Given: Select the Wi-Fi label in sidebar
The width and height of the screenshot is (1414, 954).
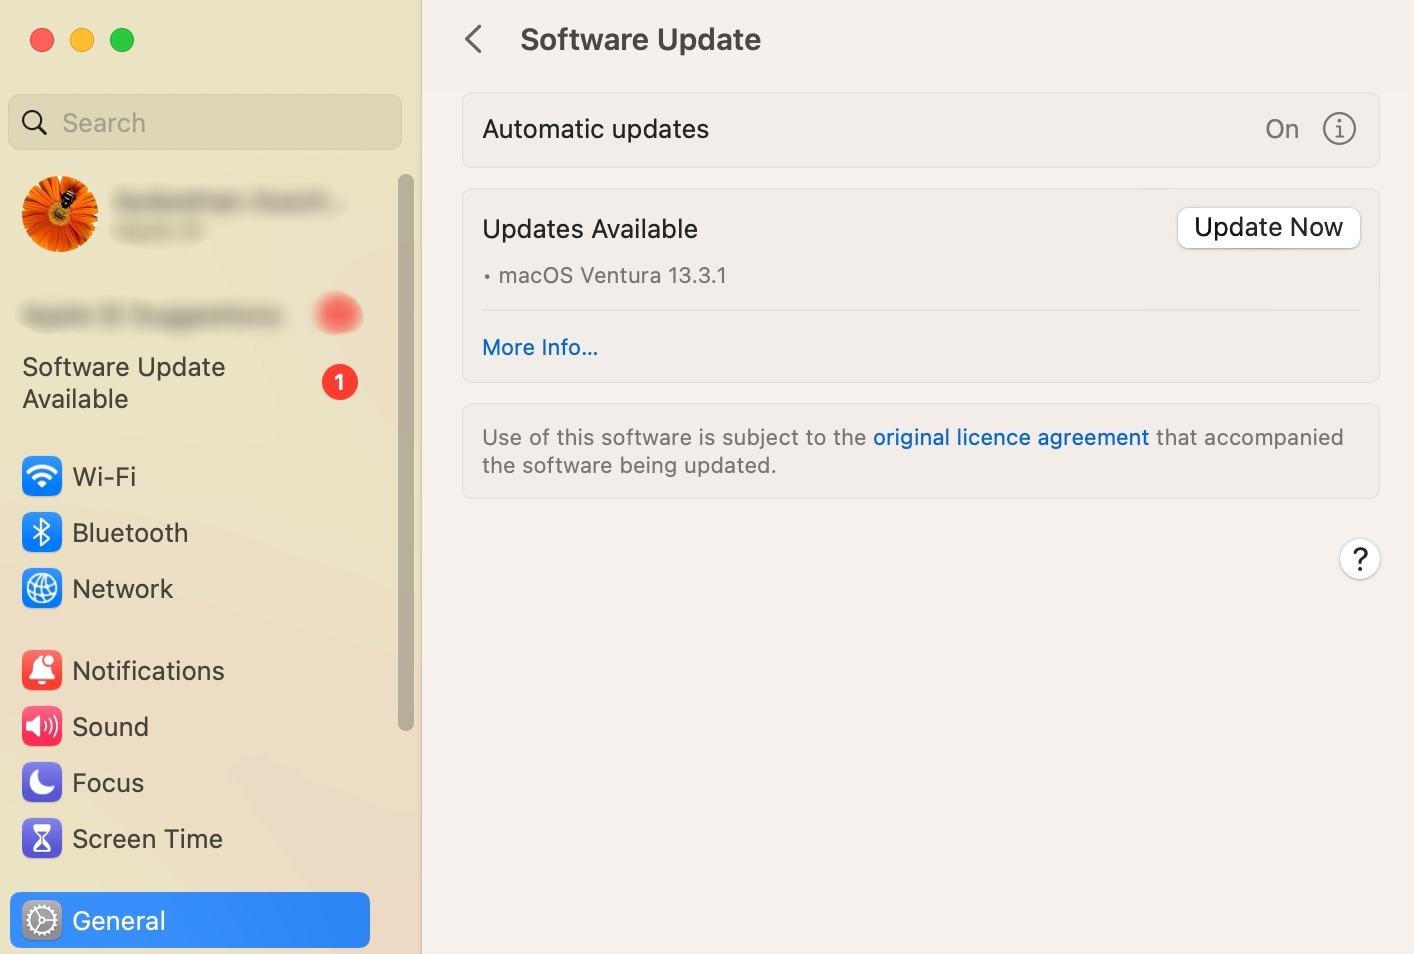Looking at the screenshot, I should pos(105,477).
